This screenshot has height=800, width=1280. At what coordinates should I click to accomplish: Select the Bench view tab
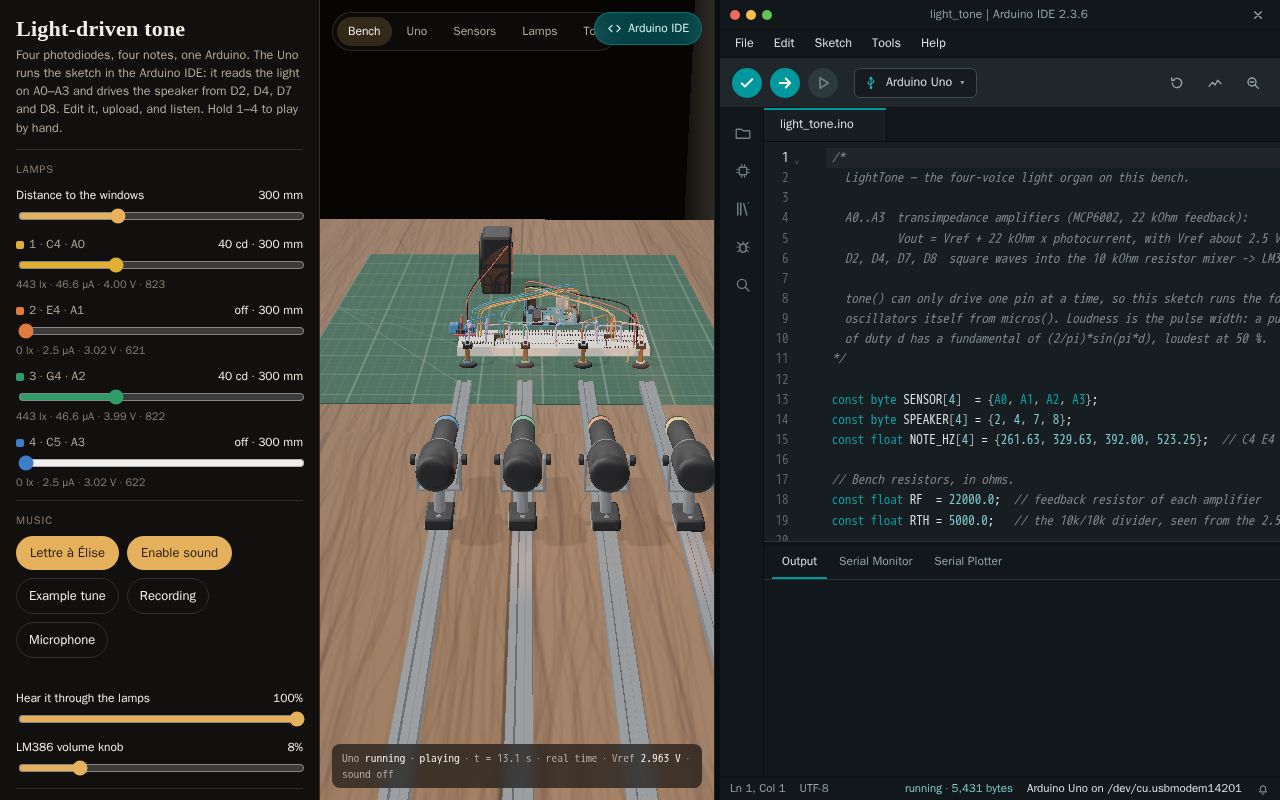[364, 31]
